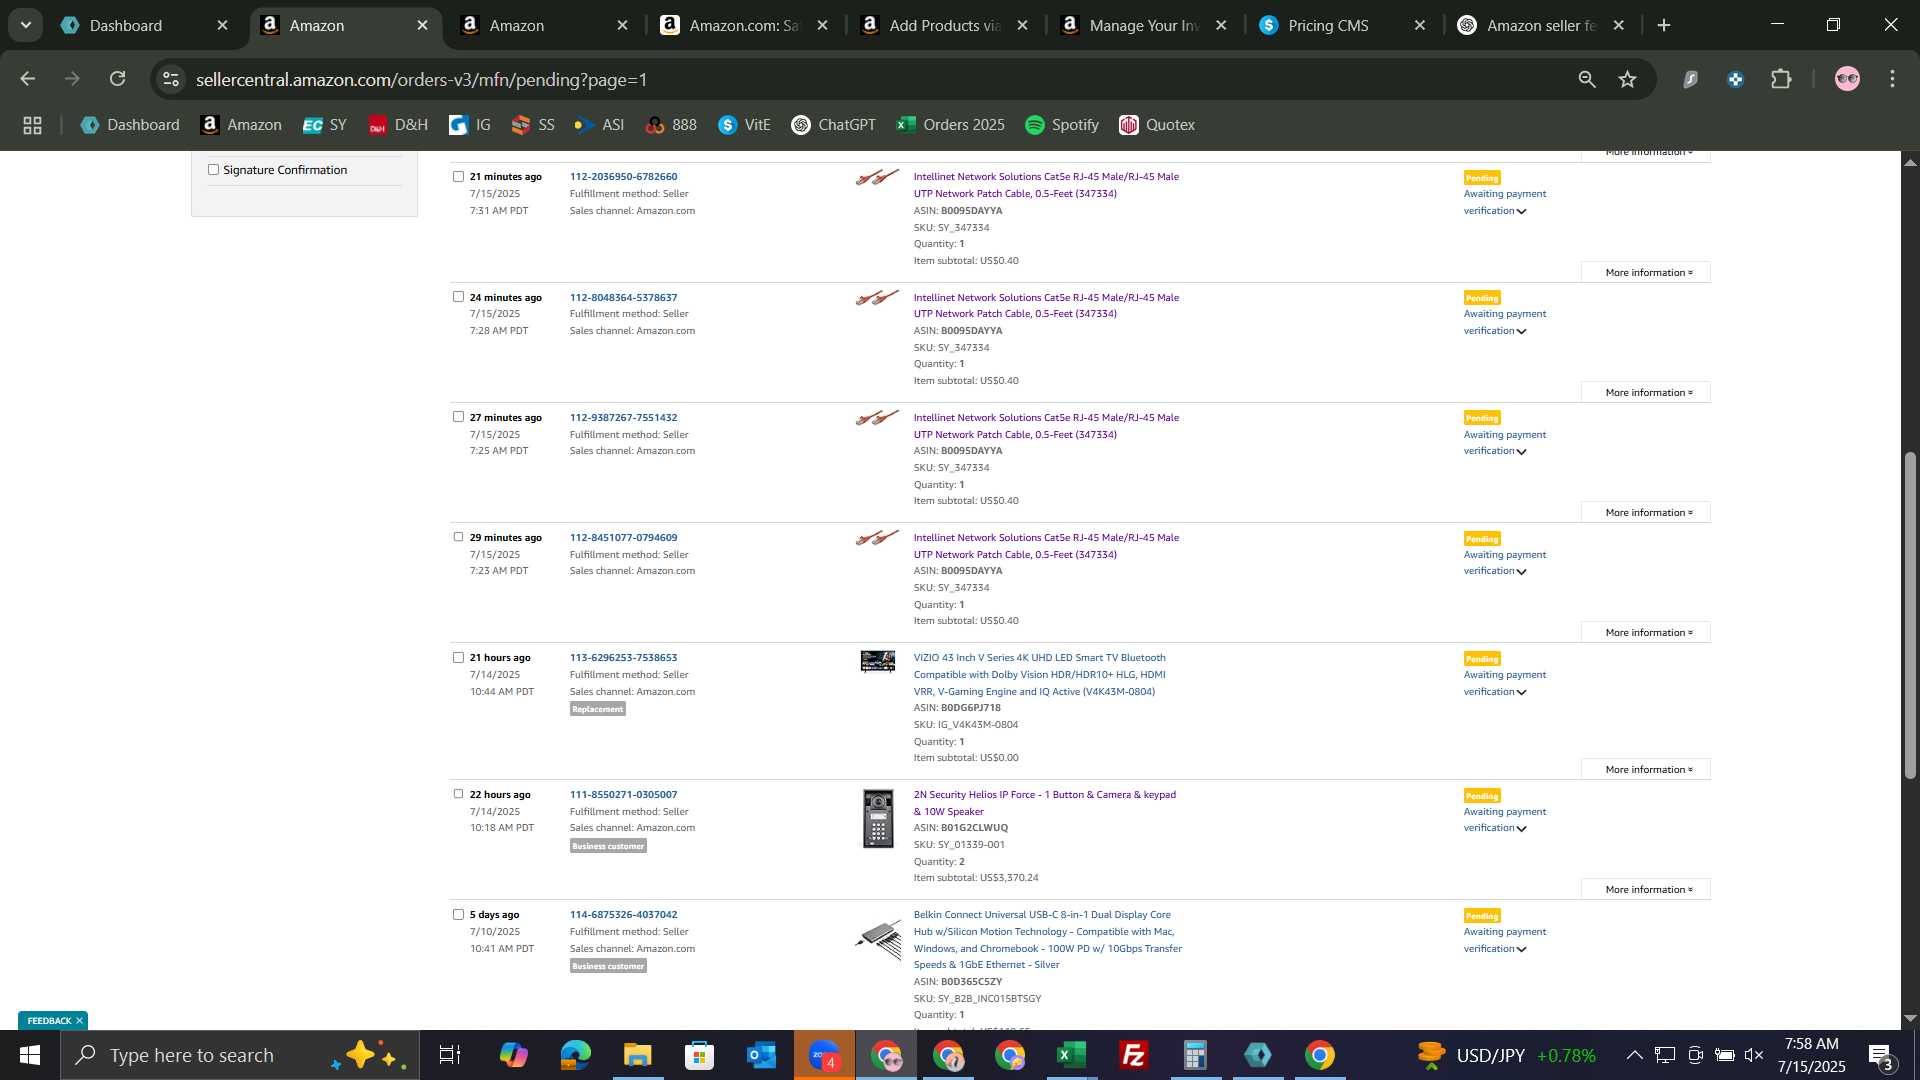Open File Explorer from the taskbar

click(638, 1055)
